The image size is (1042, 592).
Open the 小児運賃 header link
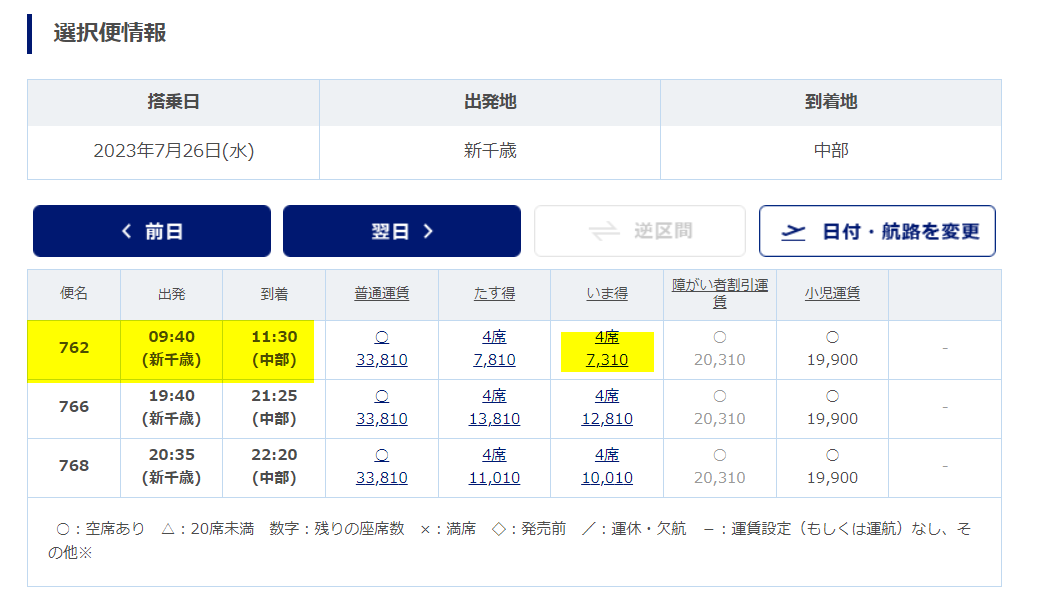[x=832, y=294]
